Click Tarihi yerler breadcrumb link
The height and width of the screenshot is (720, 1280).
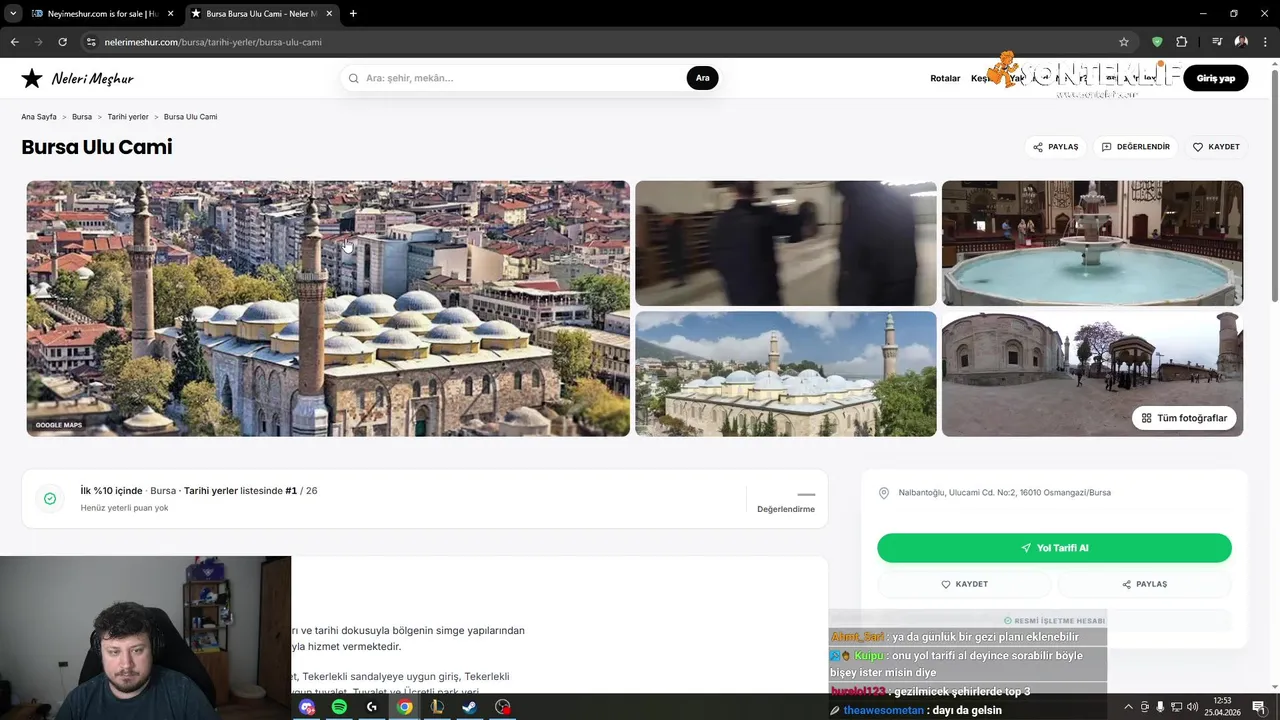128,117
